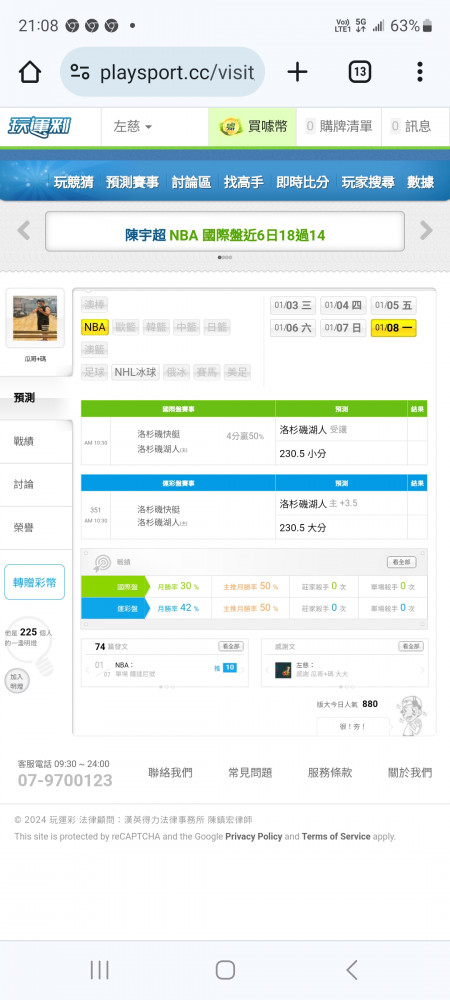Image resolution: width=450 pixels, height=1000 pixels.
Task: Tap the 狠！夯！ speech bubble
Action: click(353, 727)
